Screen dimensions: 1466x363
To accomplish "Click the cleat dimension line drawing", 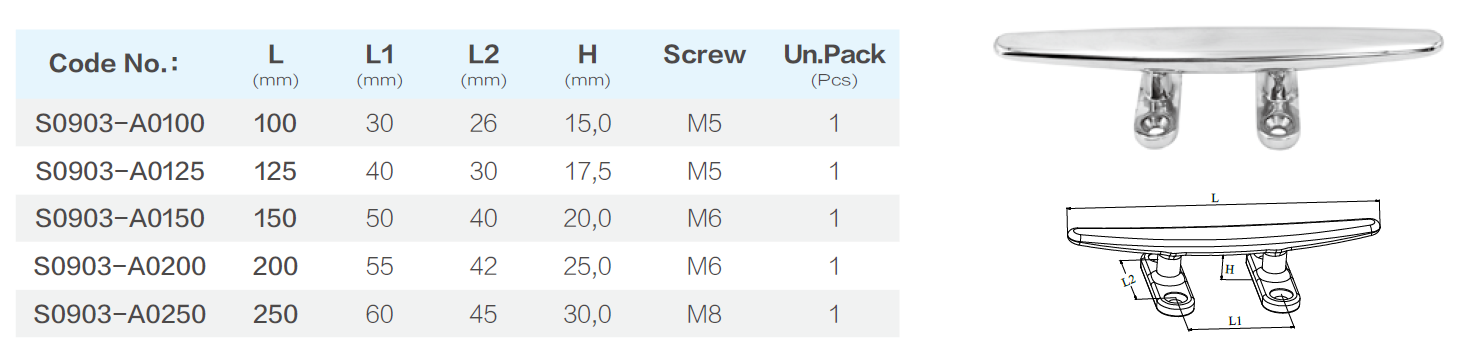I will [x=1226, y=262].
